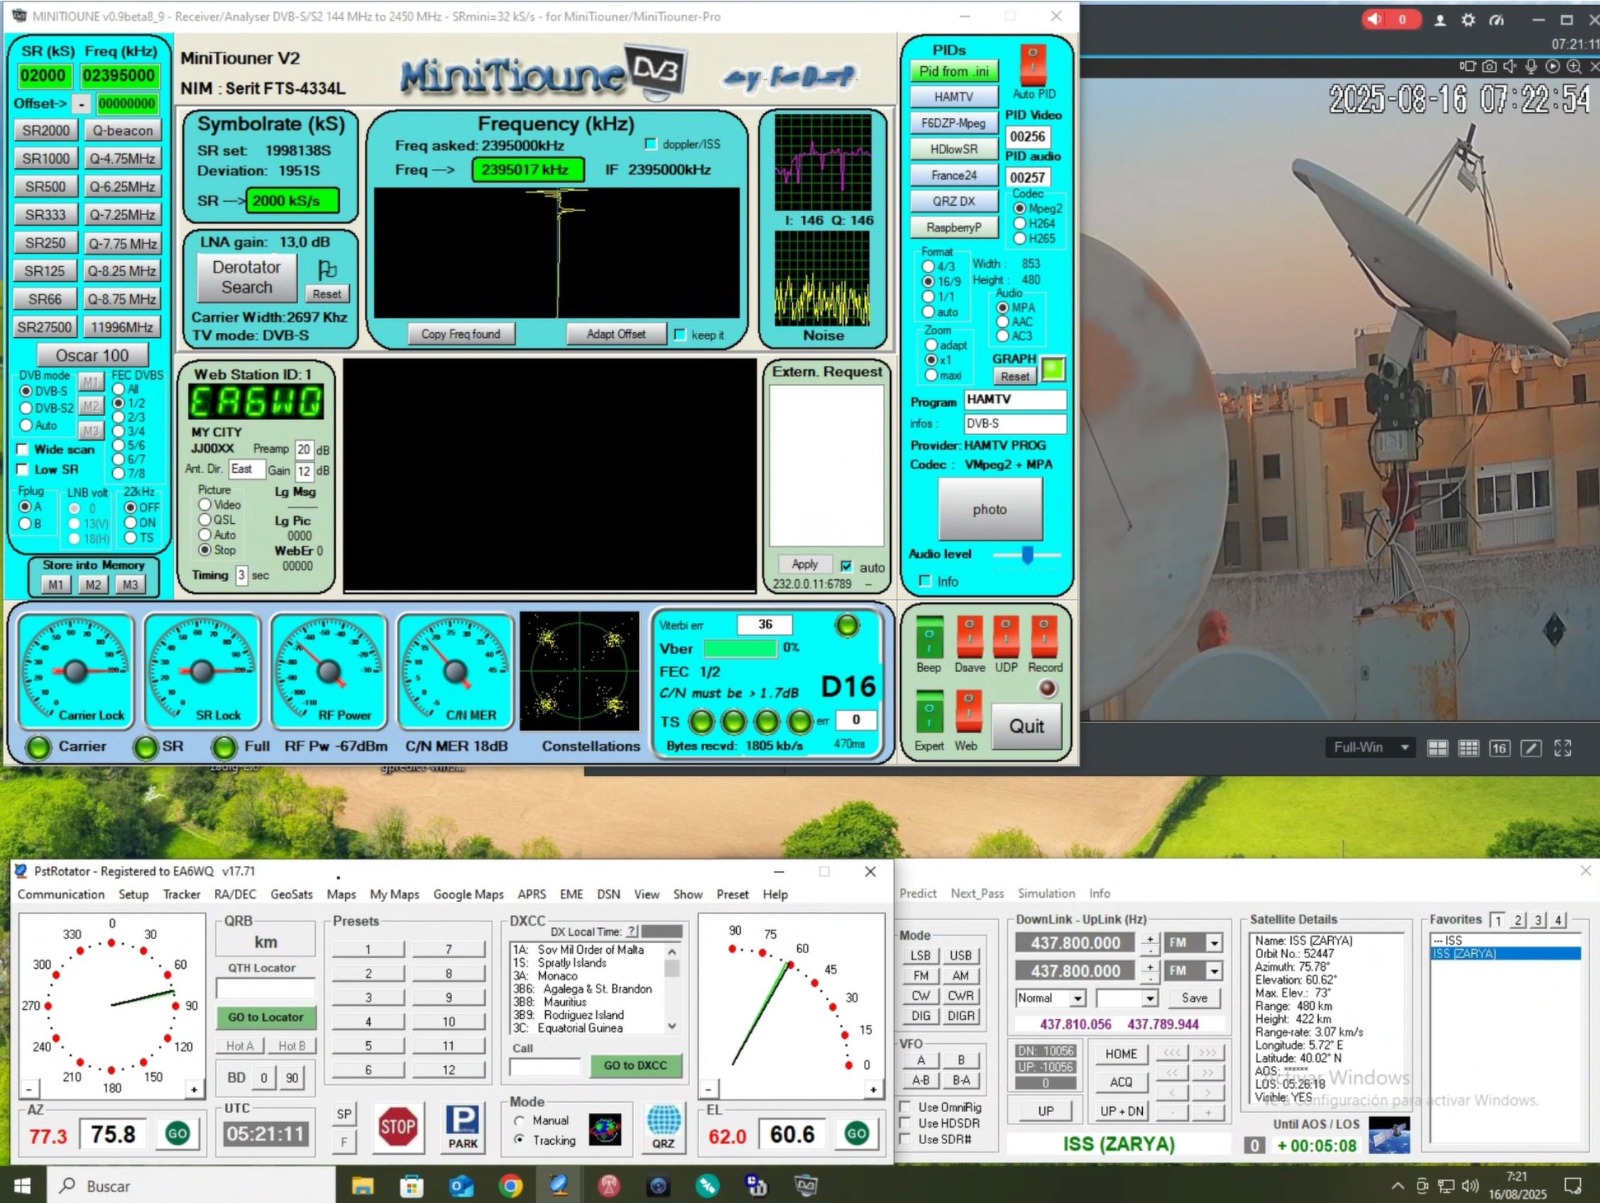The image size is (1600, 1203).
Task: Uncheck the auto checkbox under Extern. Request
Action: coord(847,566)
